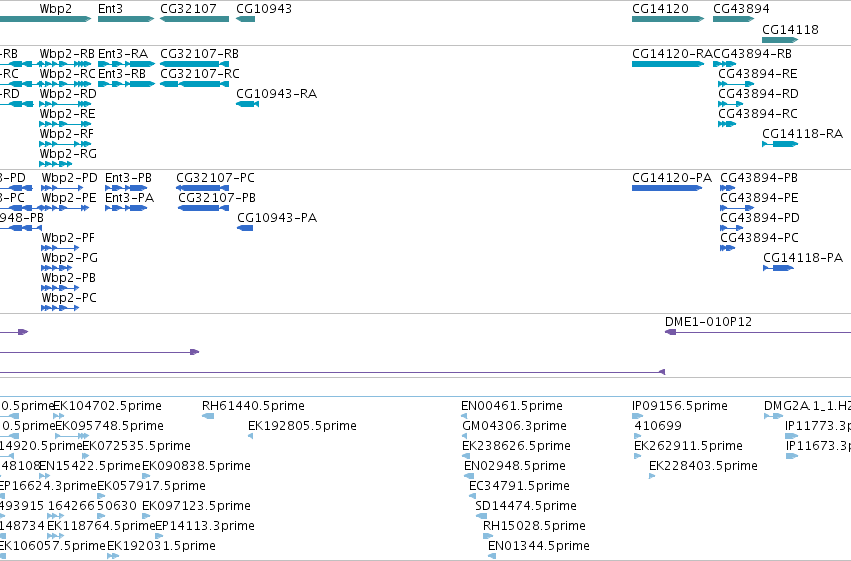Select the 410699 feature
This screenshot has height=561, width=851.
(x=638, y=436)
